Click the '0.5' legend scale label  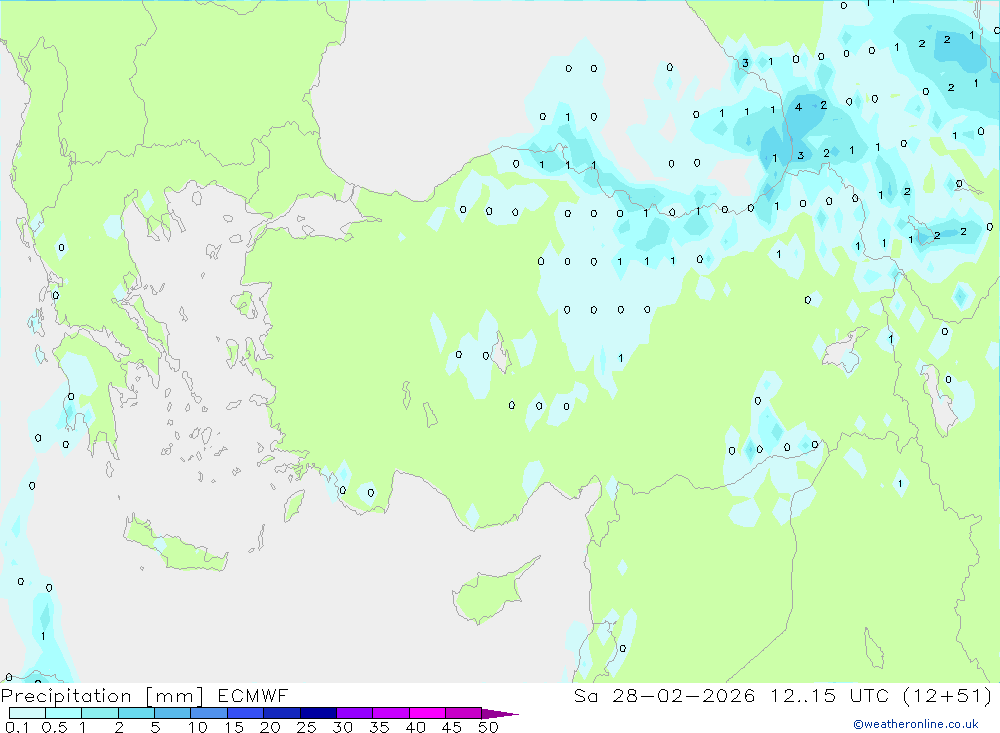tap(54, 727)
